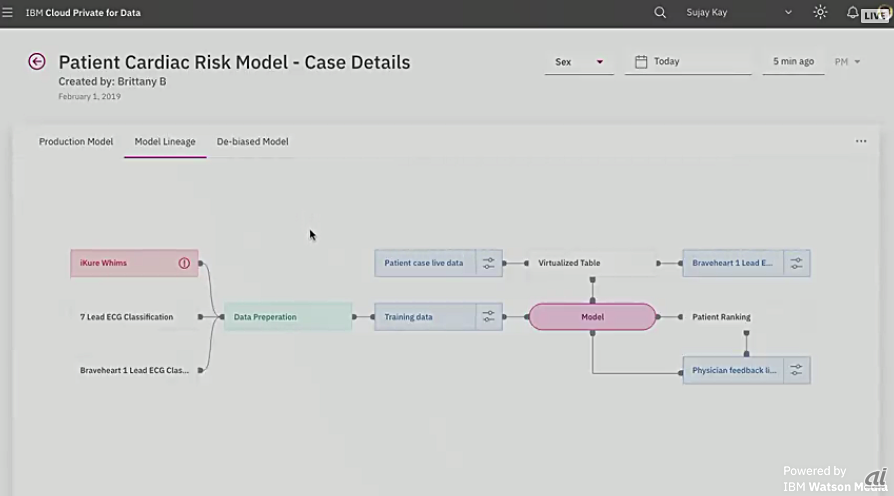Switch to the De-biased Model tab
894x496 pixels.
coord(252,142)
